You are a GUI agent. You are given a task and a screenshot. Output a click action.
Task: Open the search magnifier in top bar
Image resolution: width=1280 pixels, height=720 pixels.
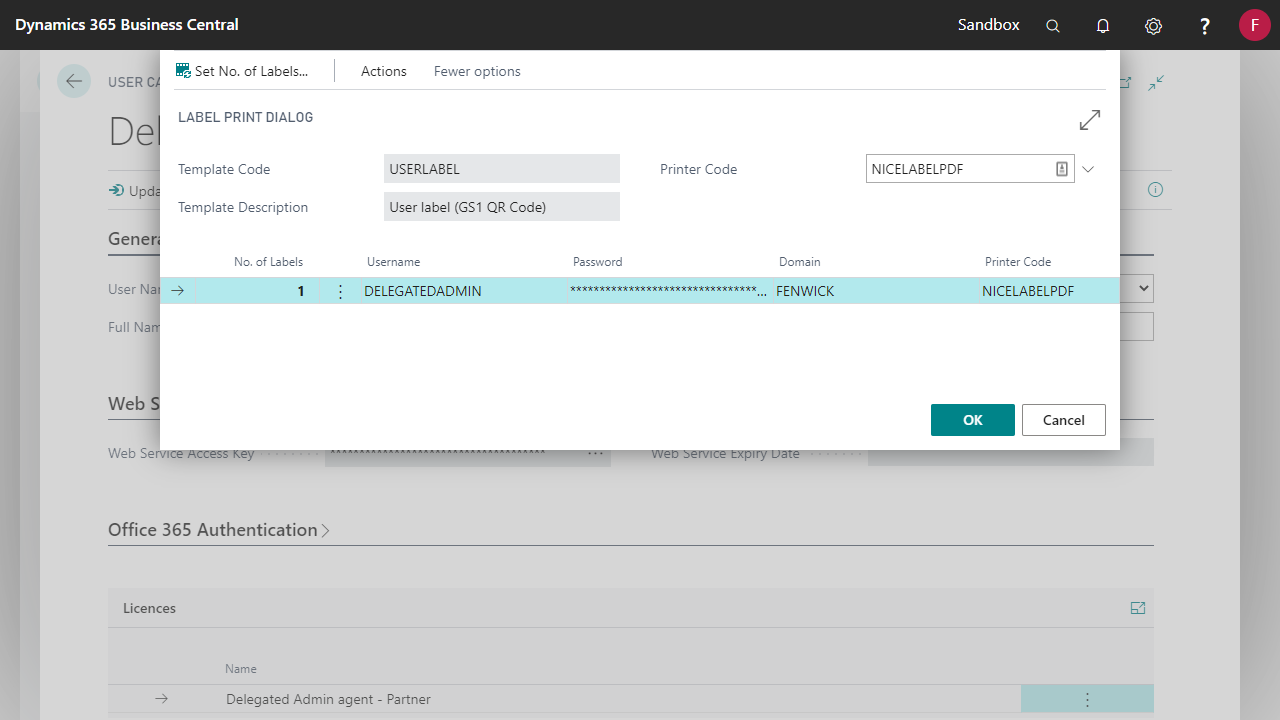[1053, 26]
